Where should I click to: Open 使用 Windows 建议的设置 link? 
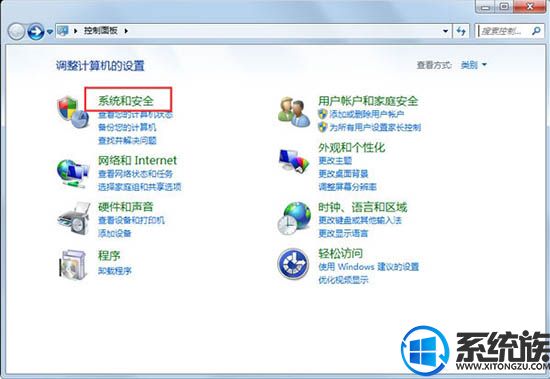pyautogui.click(x=369, y=267)
